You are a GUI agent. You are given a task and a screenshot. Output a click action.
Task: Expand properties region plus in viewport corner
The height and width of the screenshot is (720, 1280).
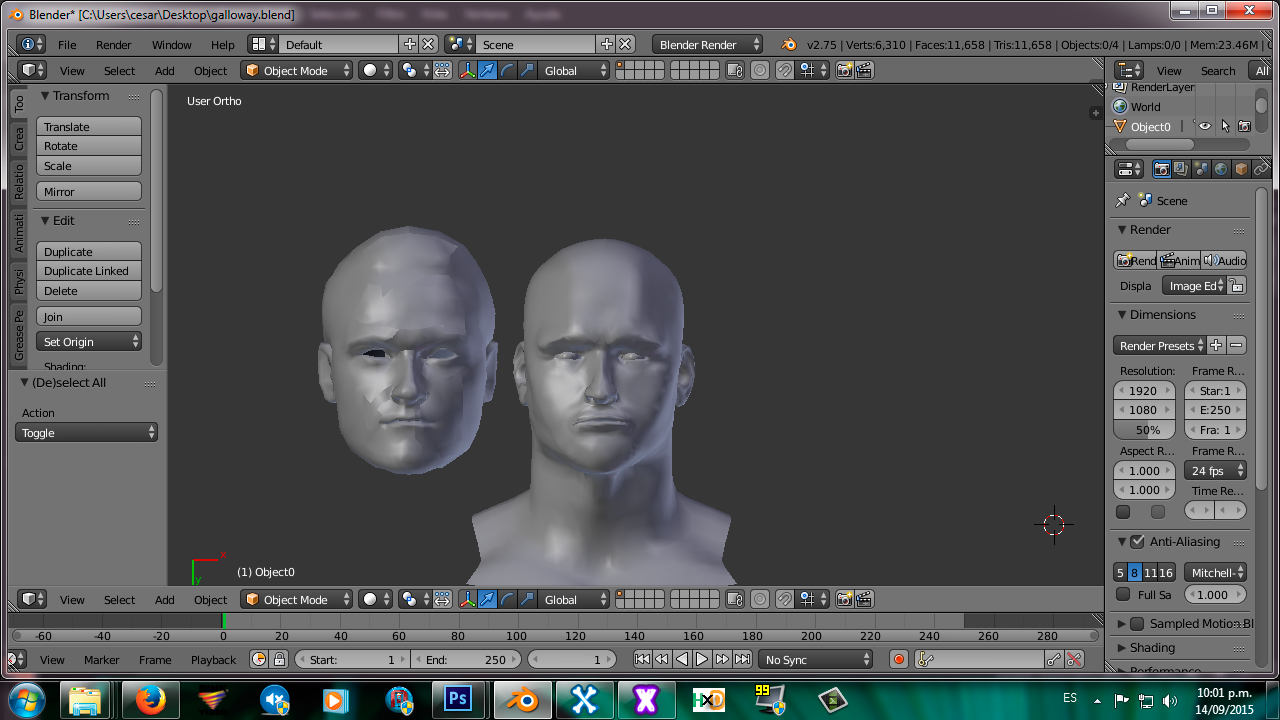pos(1096,113)
